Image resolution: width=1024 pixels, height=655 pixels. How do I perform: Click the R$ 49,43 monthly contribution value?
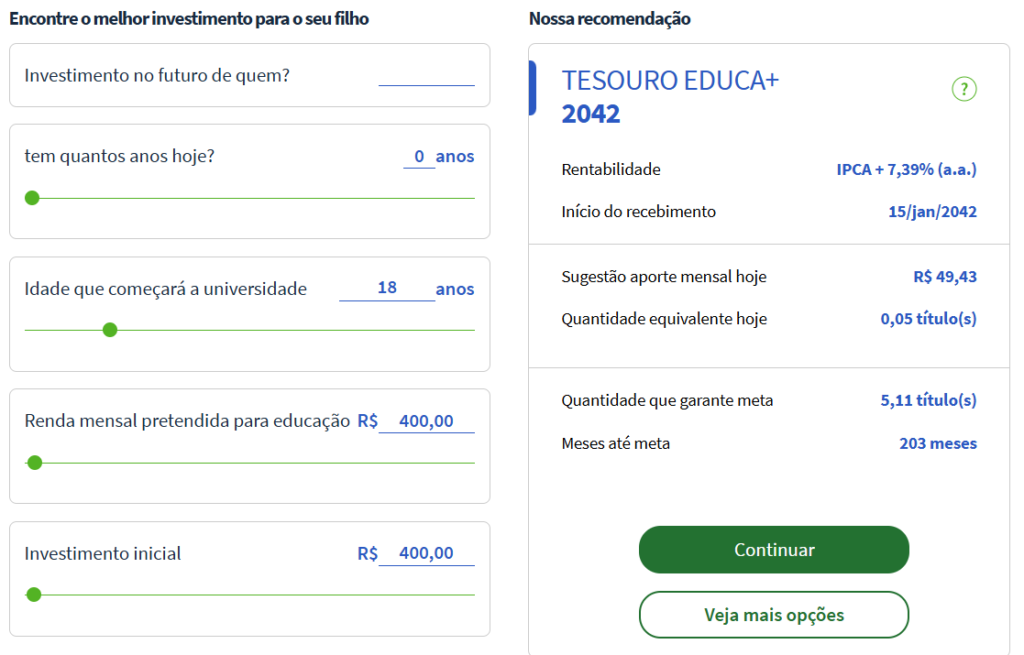[945, 277]
